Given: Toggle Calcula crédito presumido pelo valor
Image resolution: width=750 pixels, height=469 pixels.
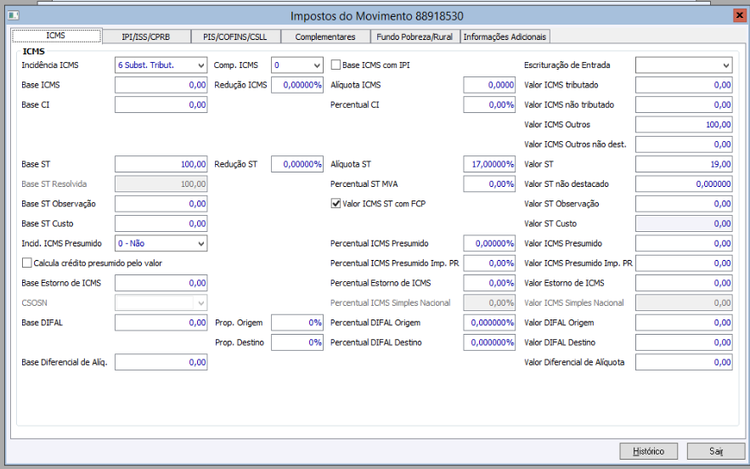Looking at the screenshot, I should tap(27, 263).
